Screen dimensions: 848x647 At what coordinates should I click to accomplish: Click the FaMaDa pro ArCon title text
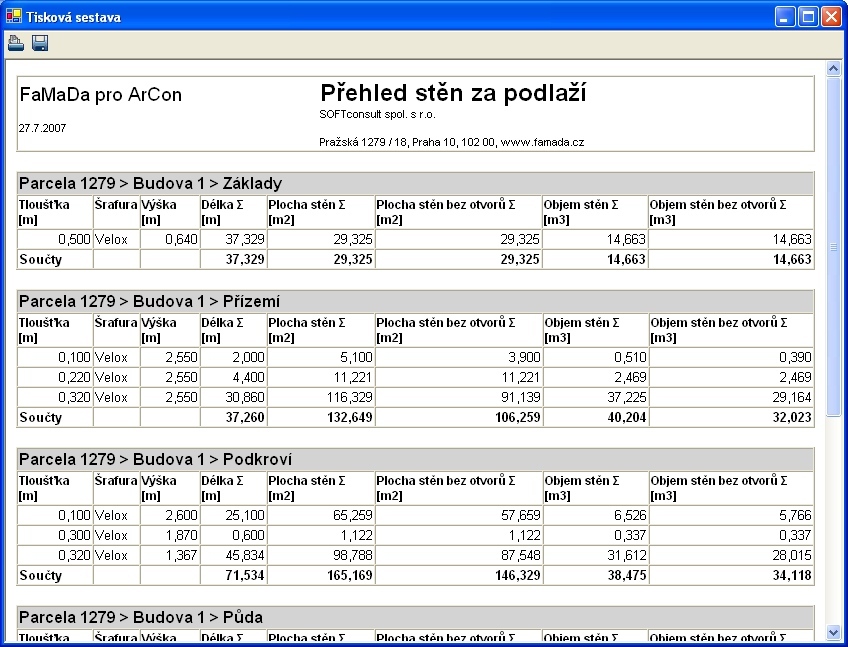click(x=101, y=95)
